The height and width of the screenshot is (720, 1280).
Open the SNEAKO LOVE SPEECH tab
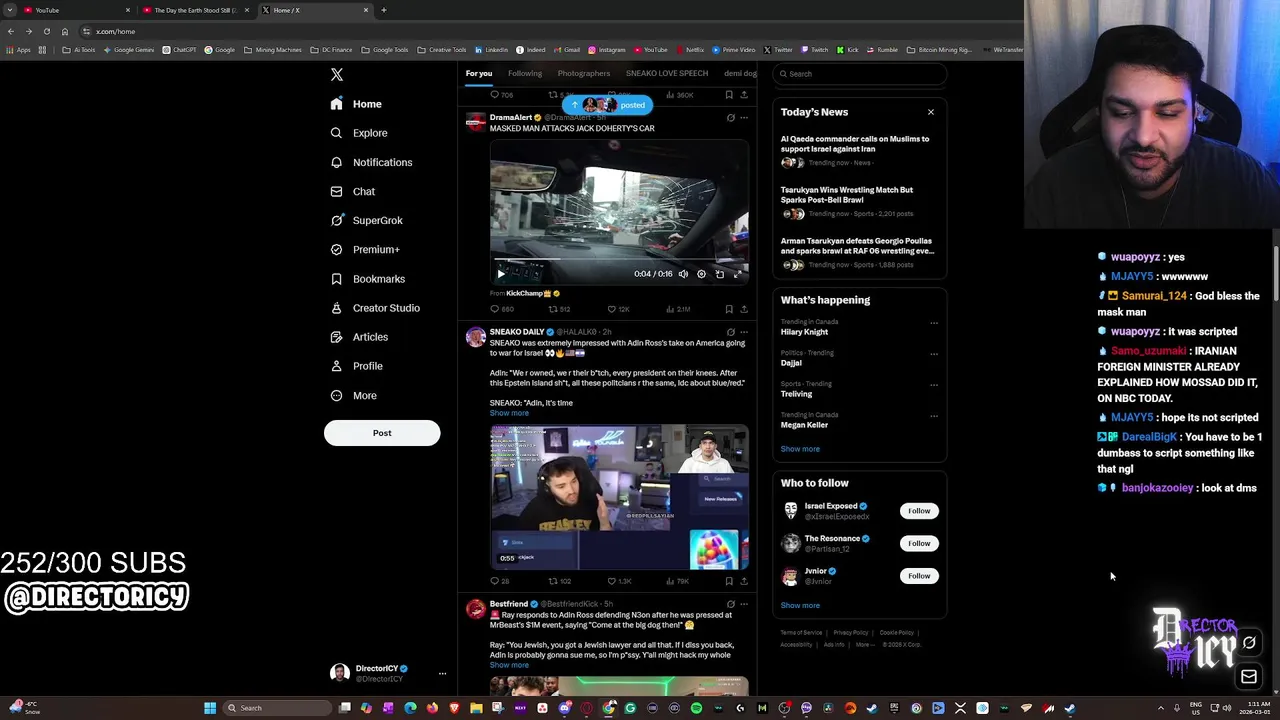tap(666, 73)
